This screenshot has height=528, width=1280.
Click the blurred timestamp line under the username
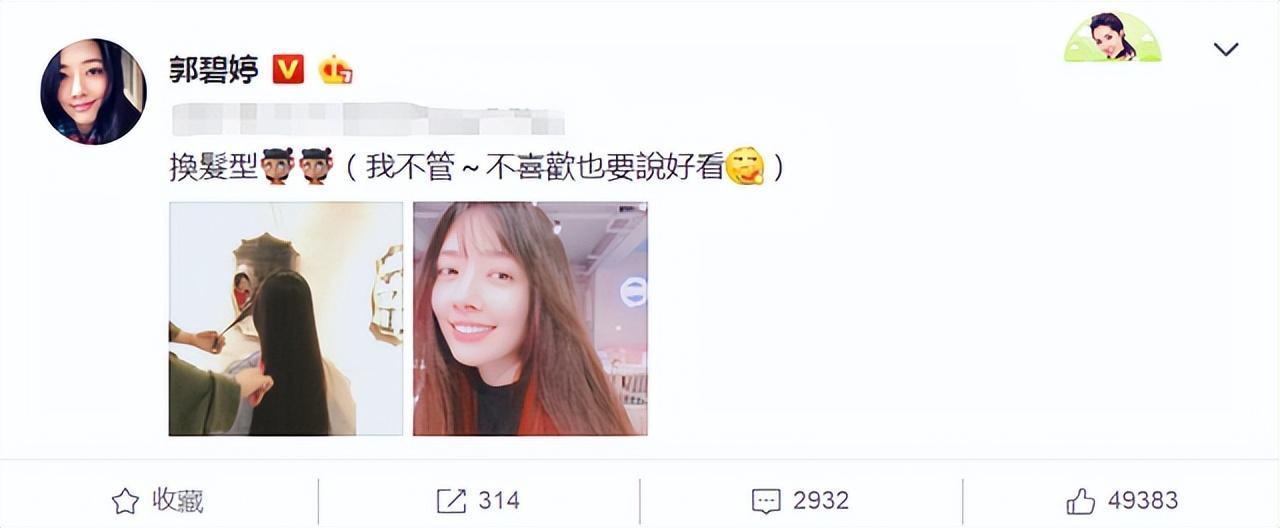(368, 118)
